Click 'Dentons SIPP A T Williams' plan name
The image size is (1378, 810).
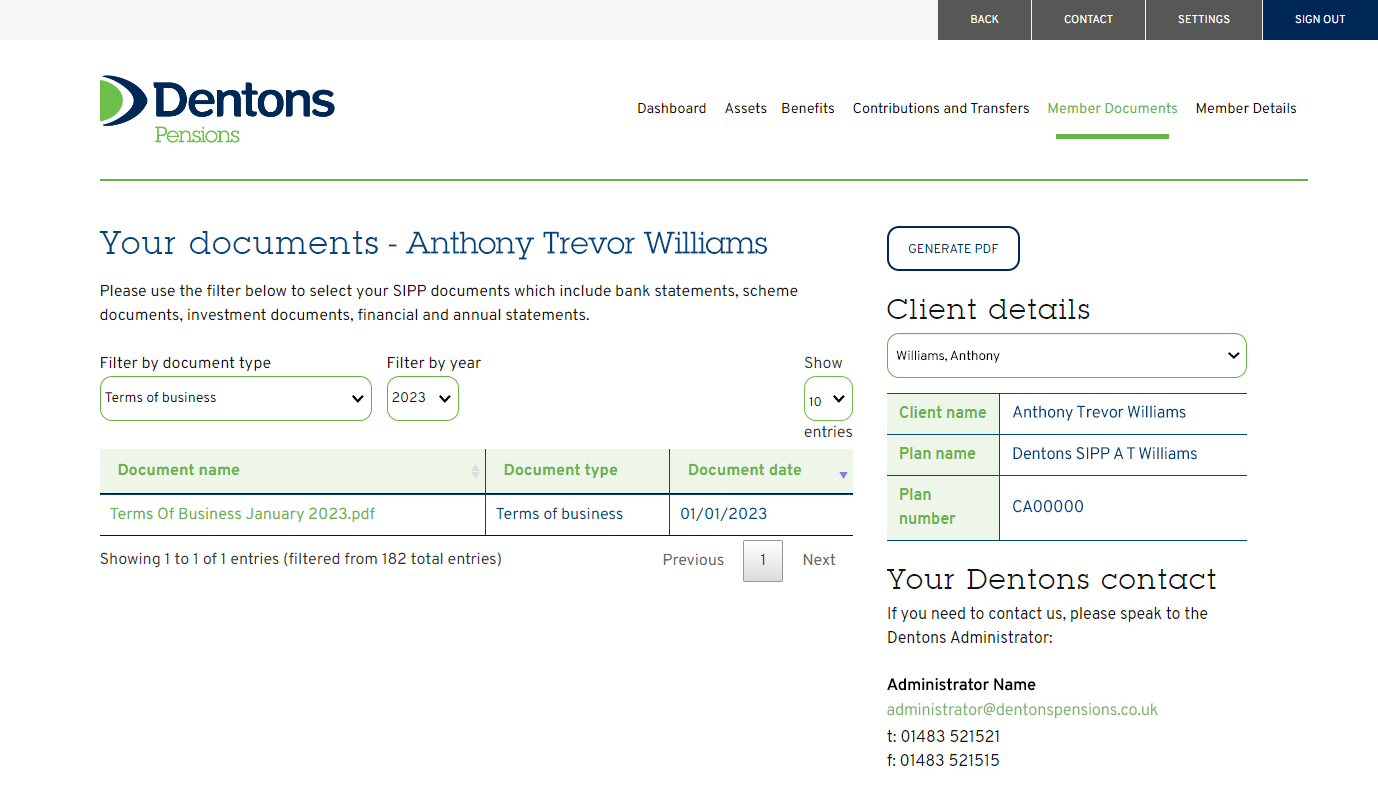tap(1105, 454)
